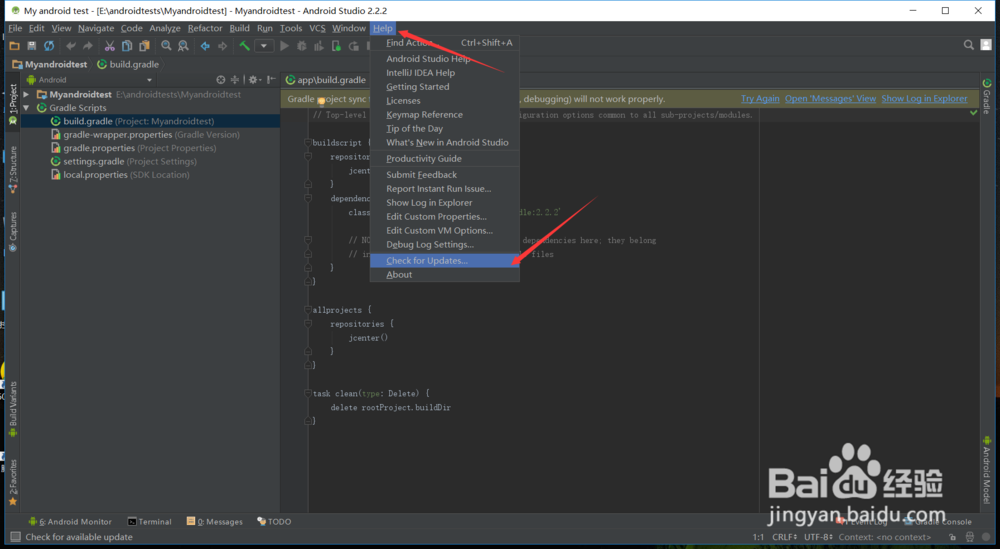Choose Keymap Reference in Help menu
The height and width of the screenshot is (549, 1000).
(x=445, y=115)
